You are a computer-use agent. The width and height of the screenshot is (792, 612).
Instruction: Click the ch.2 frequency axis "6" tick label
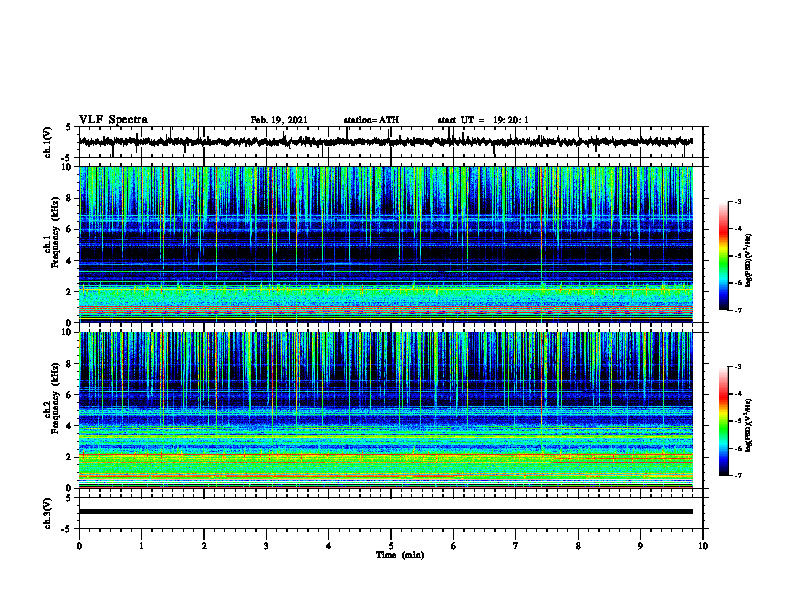point(69,395)
